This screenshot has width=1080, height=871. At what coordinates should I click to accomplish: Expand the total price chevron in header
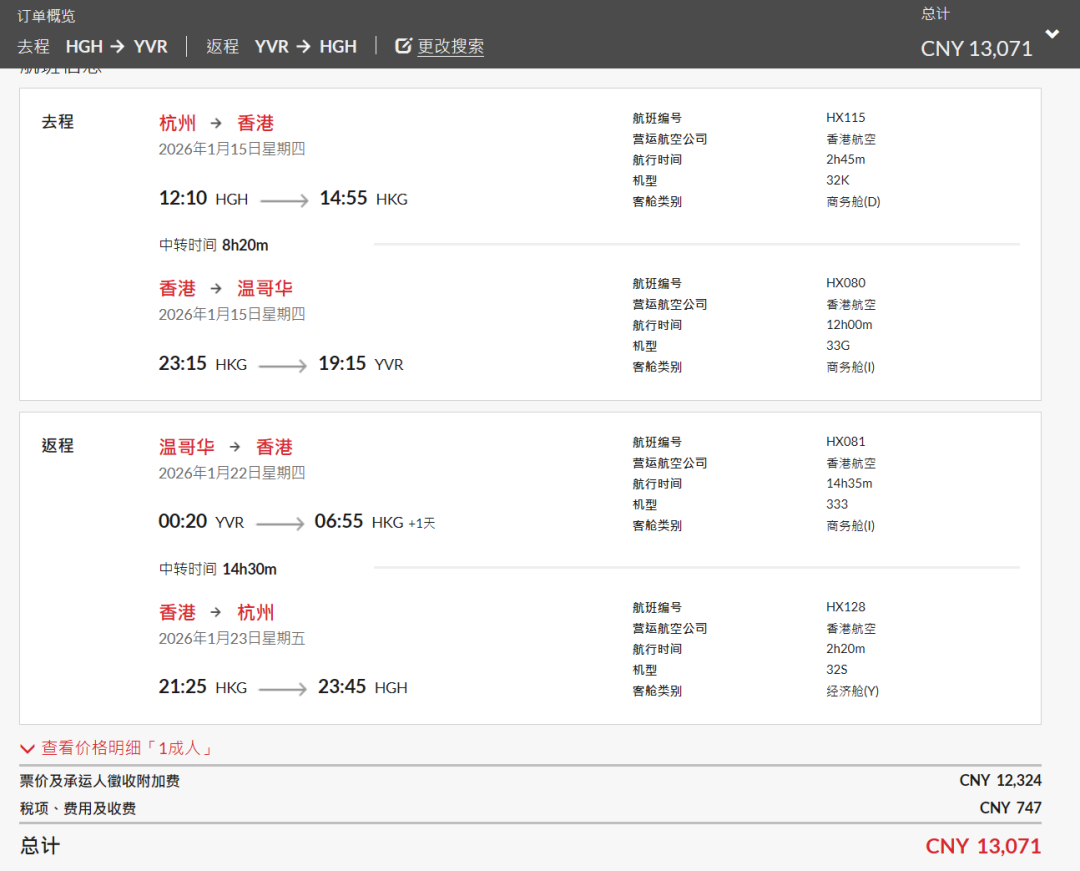click(x=1051, y=34)
